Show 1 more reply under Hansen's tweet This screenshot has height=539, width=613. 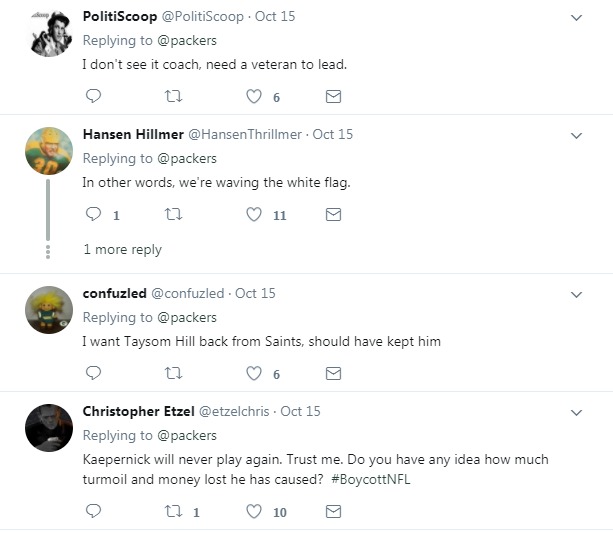[x=122, y=249]
